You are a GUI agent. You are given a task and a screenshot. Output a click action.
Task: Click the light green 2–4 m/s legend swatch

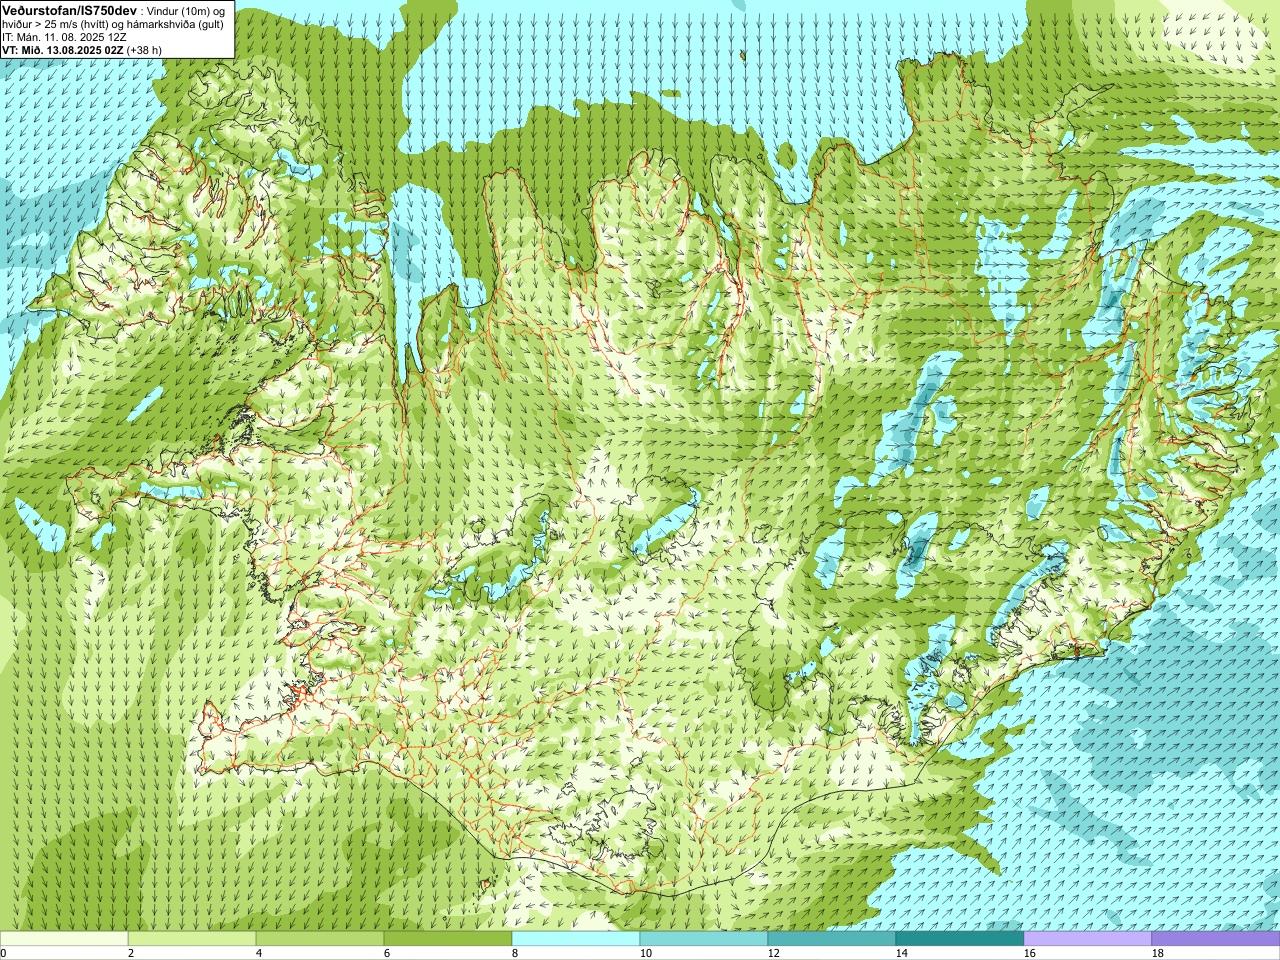(x=192, y=939)
